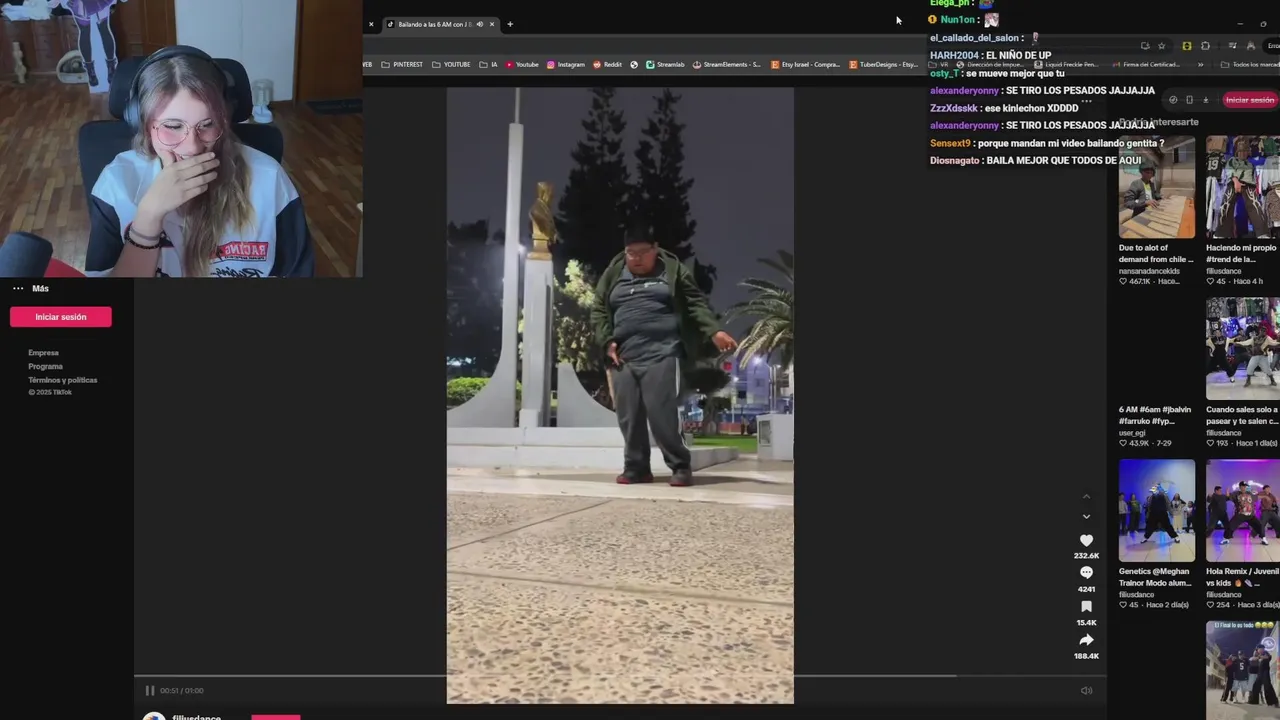Open the media control music-list icon

point(1232,46)
